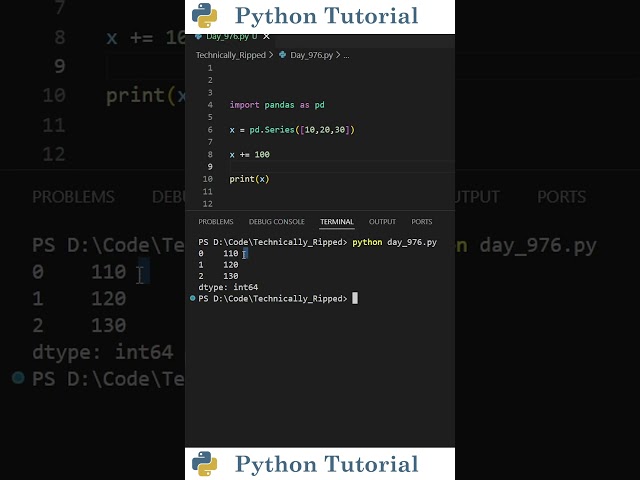The image size is (640, 480).
Task: Click Day_976.py breadcrumb file entry
Action: [x=311, y=55]
